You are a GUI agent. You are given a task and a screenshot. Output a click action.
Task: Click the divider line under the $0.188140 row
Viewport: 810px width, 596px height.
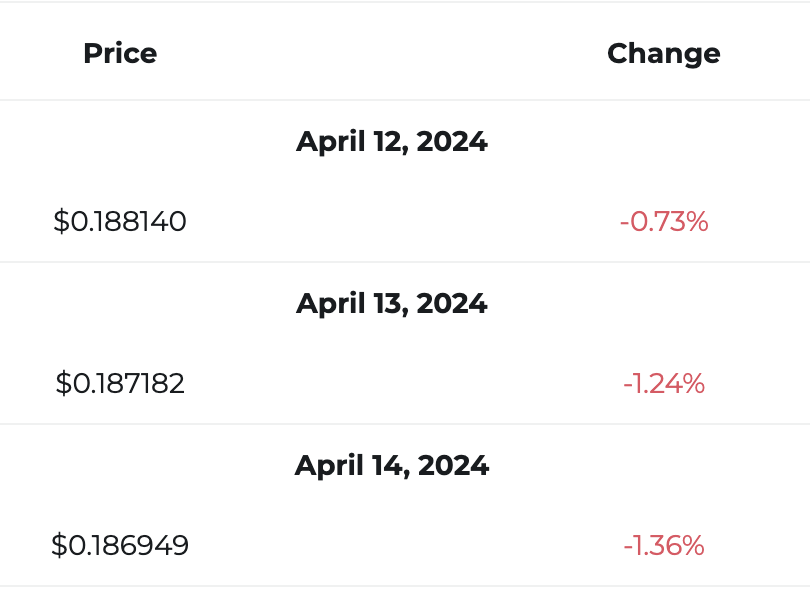[405, 262]
